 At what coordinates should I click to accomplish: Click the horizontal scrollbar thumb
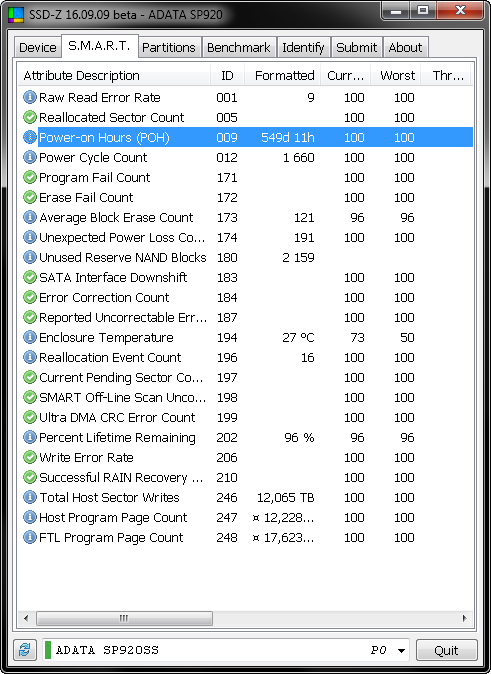click(124, 619)
